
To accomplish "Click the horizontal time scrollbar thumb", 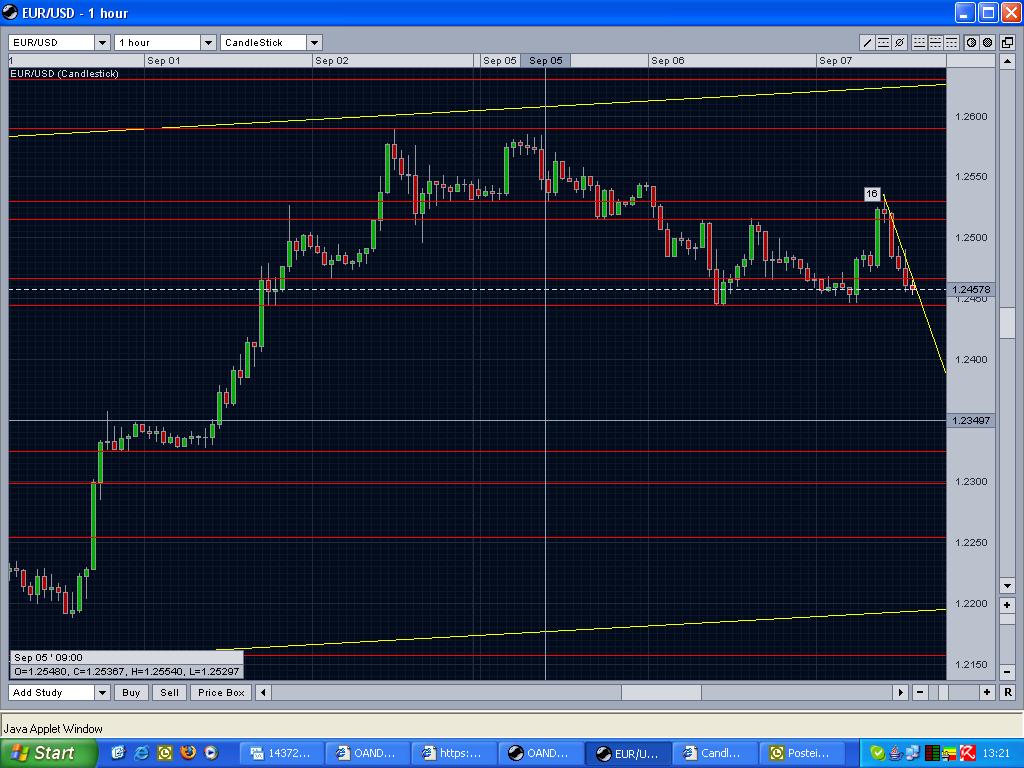I will pyautogui.click(x=661, y=692).
